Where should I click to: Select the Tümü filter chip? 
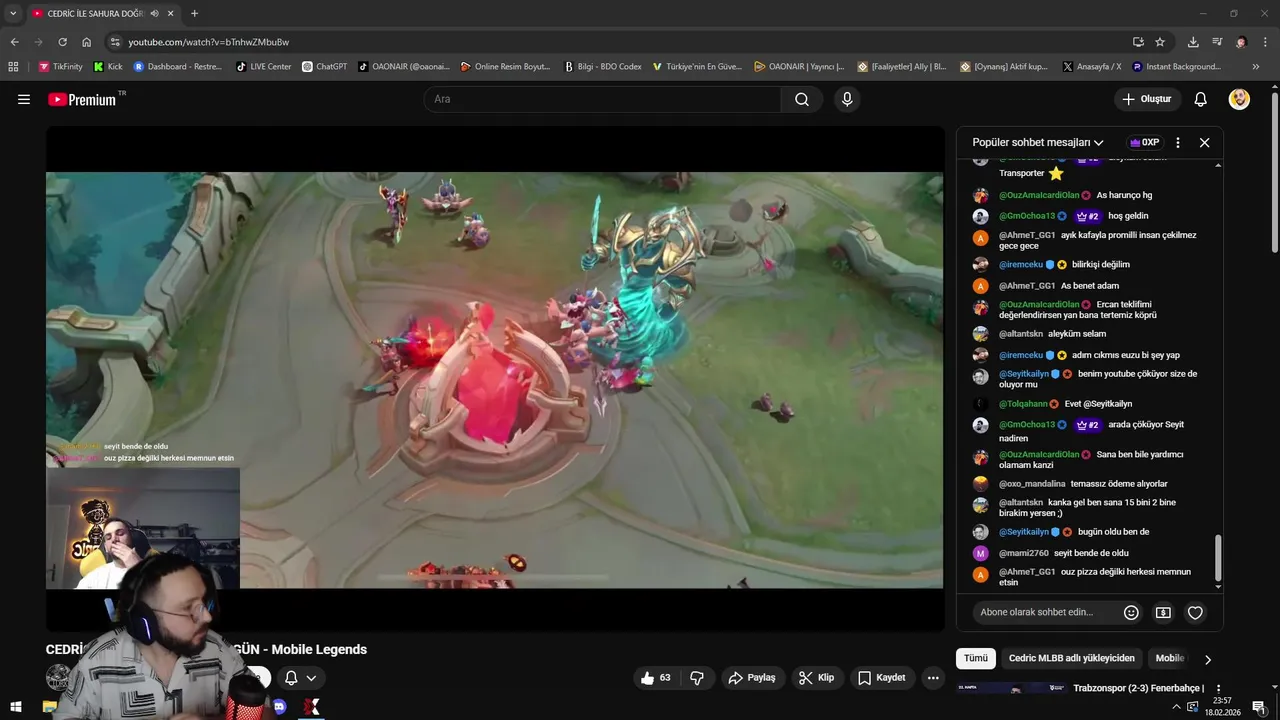pos(976,658)
